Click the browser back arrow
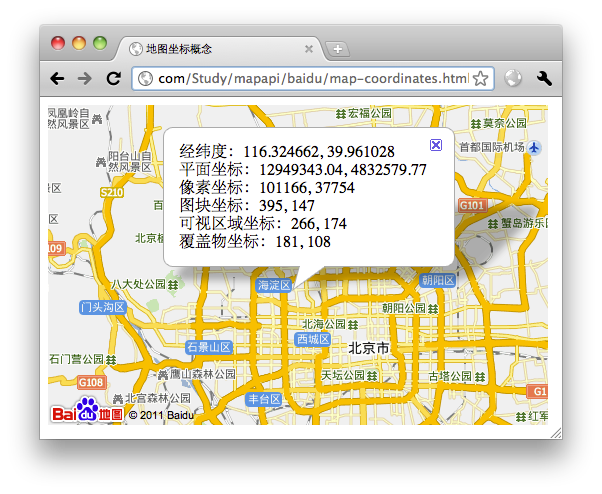Viewport: 602px width, 494px height. coord(58,79)
